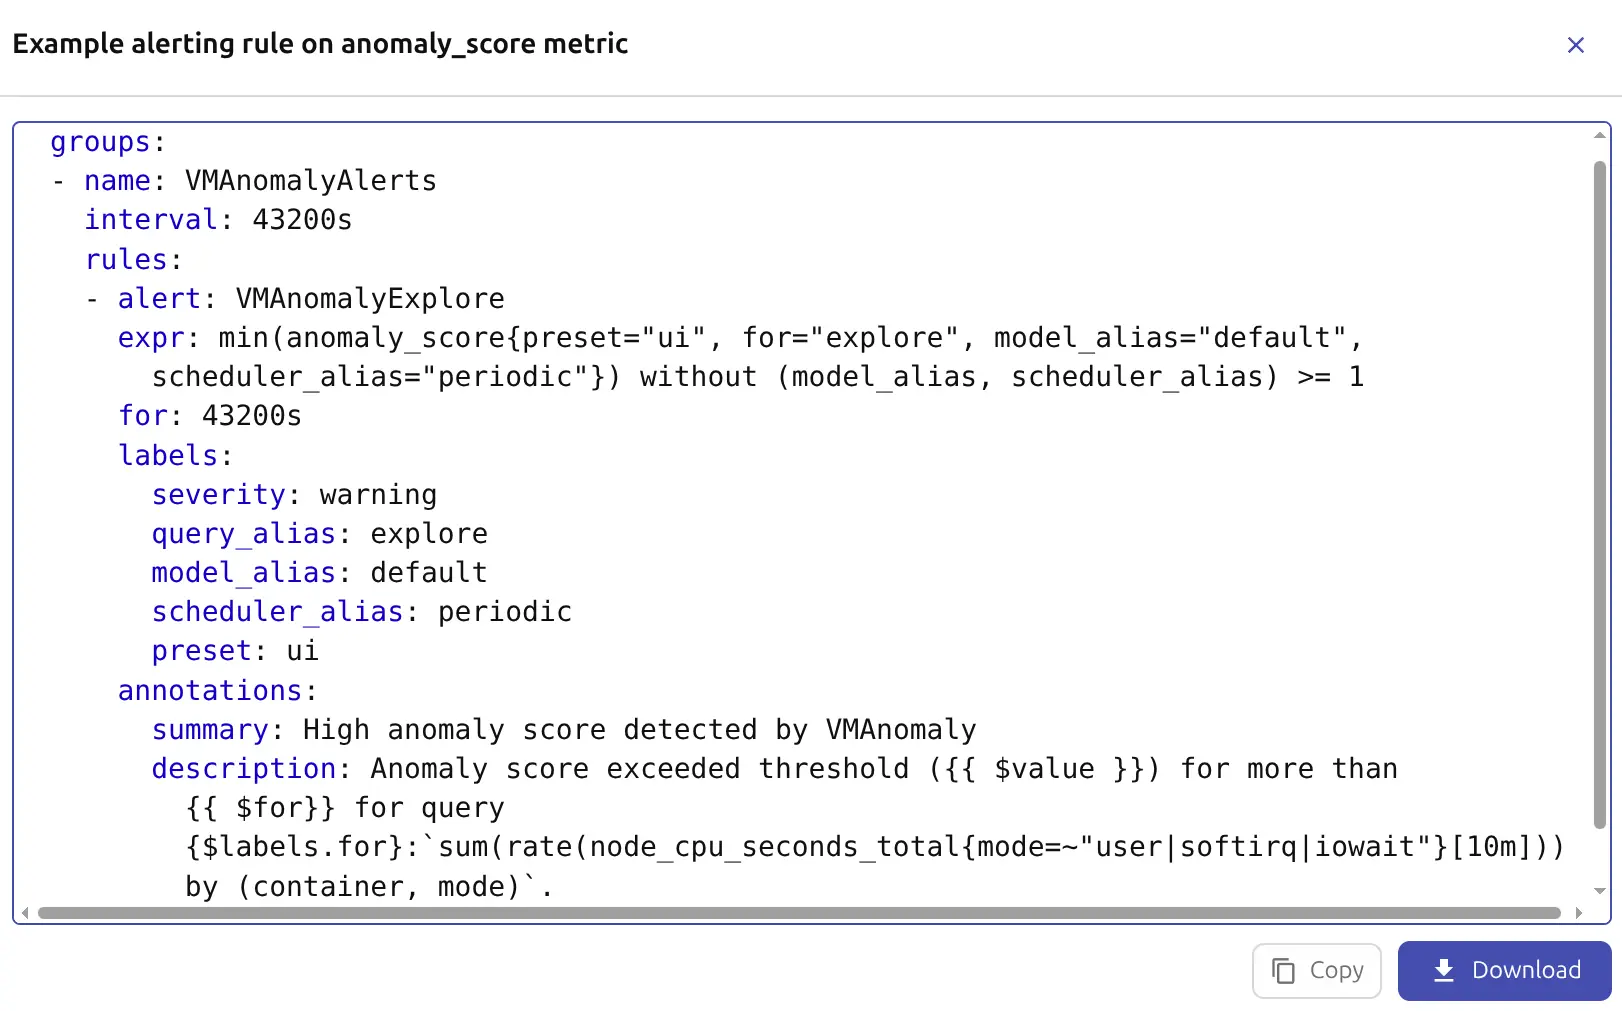Close the example alerting rule dialog
The image size is (1622, 1011).
click(1576, 45)
